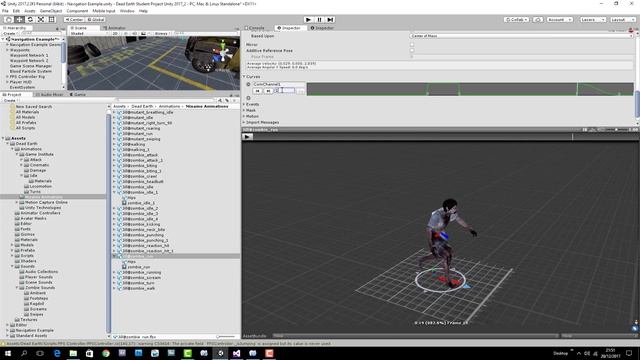Open the Assets menu
Image resolution: width=640 pixels, height=360 pixels.
[x=30, y=11]
